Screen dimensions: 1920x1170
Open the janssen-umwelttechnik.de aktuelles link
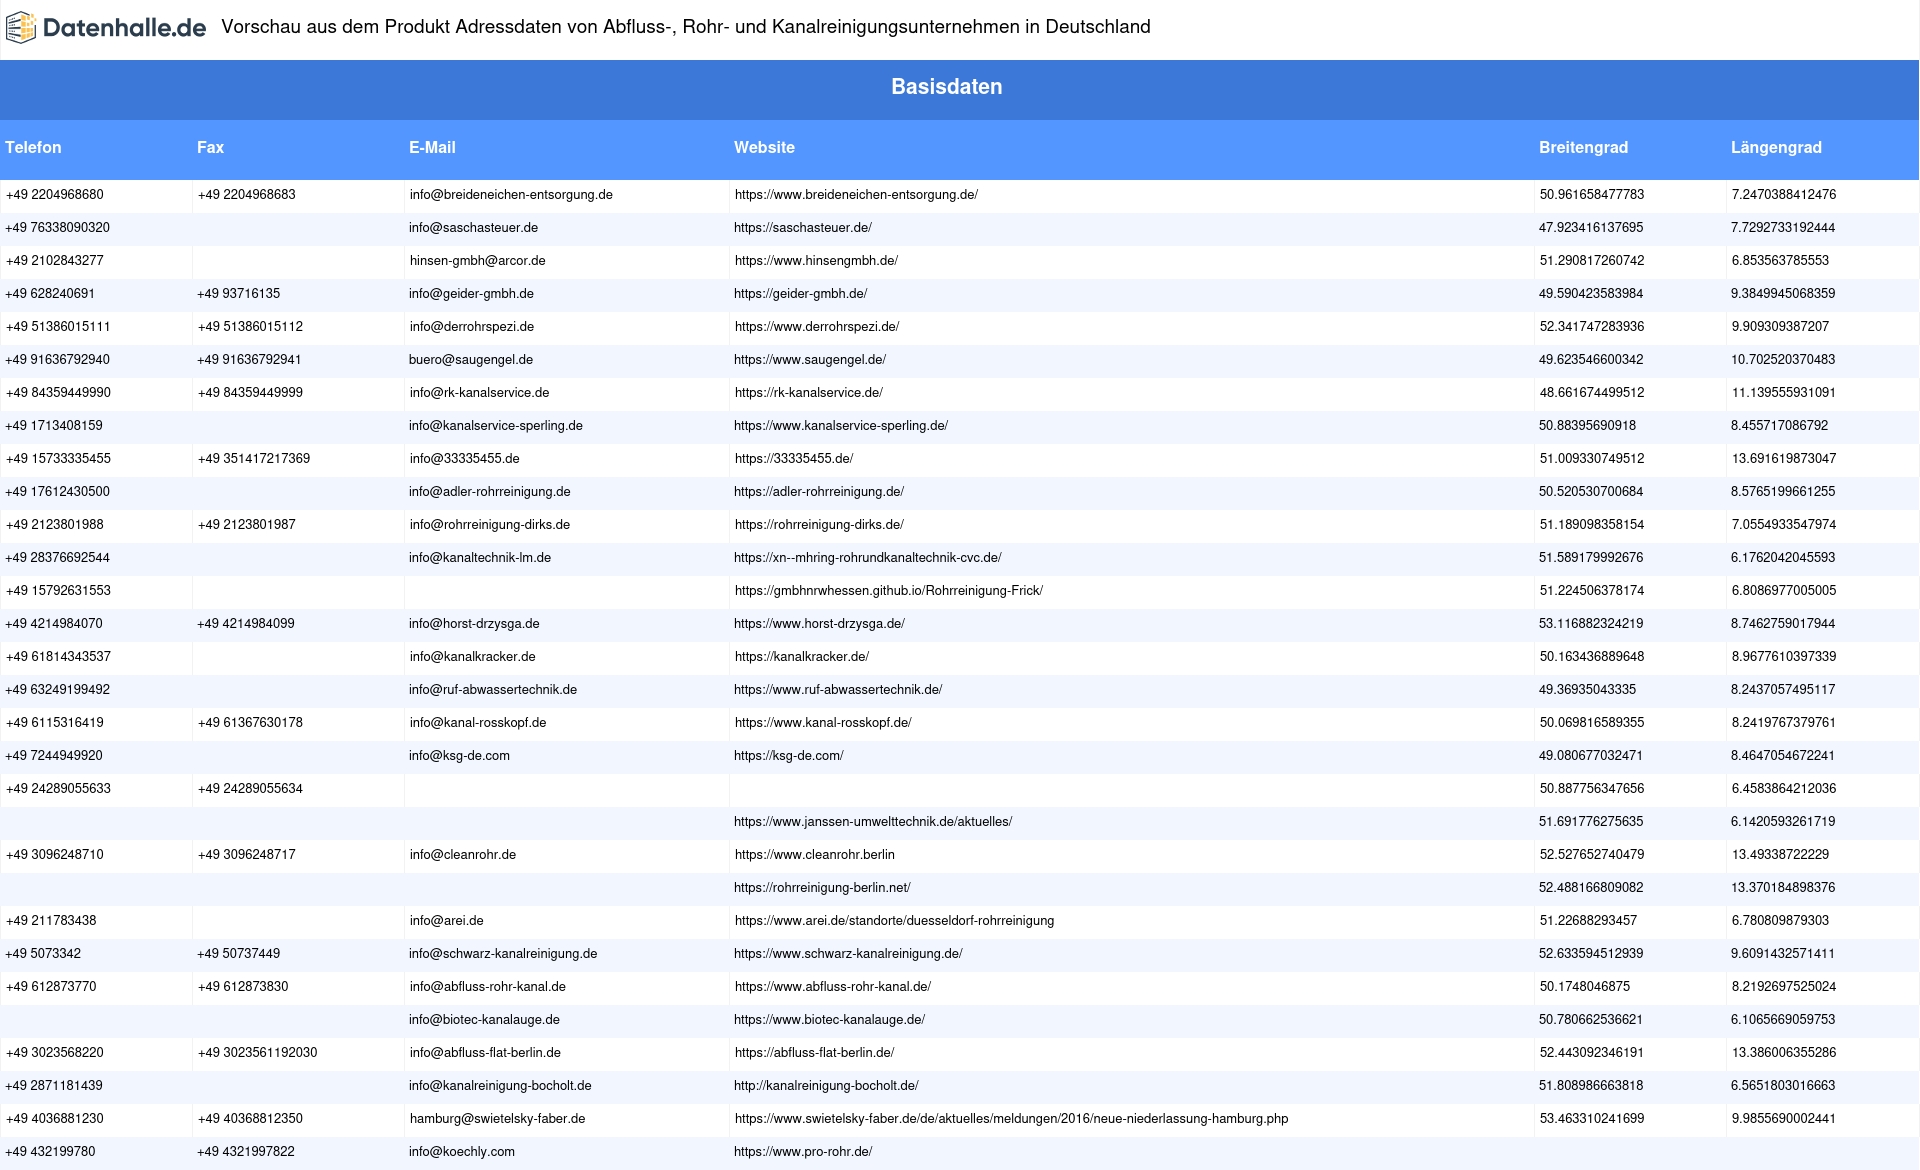click(872, 822)
